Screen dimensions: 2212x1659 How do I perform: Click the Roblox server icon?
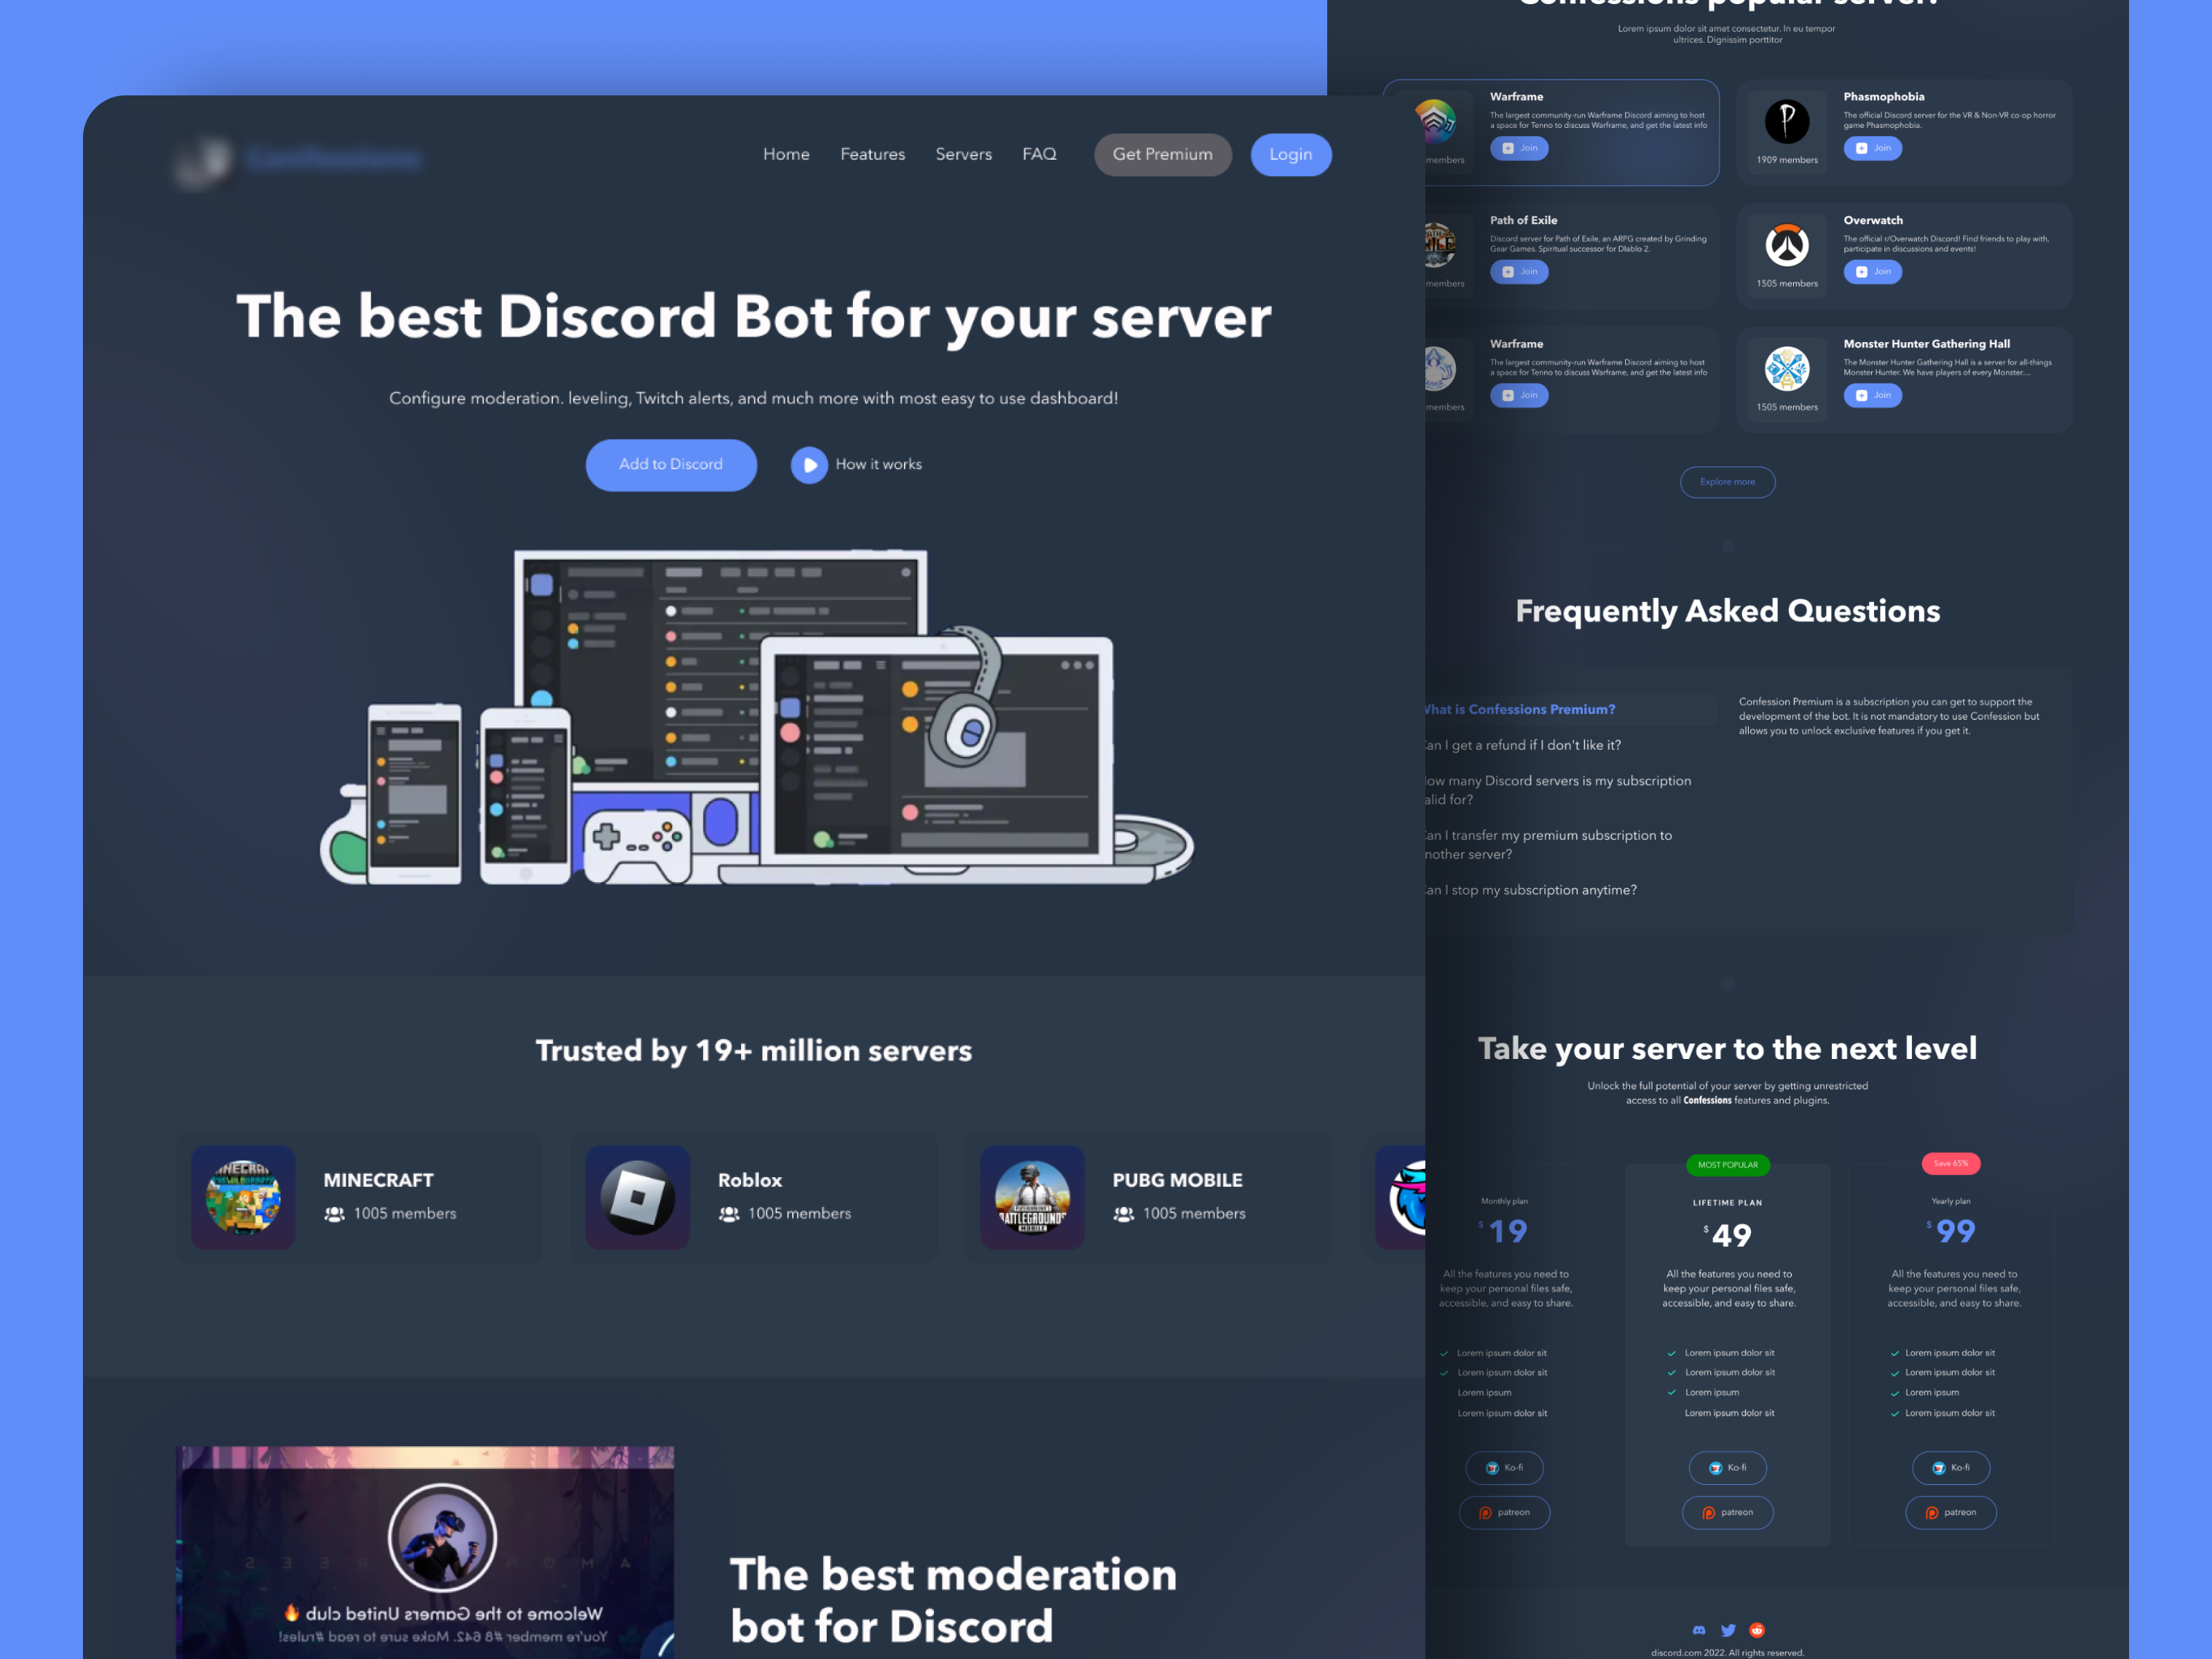[x=637, y=1195]
